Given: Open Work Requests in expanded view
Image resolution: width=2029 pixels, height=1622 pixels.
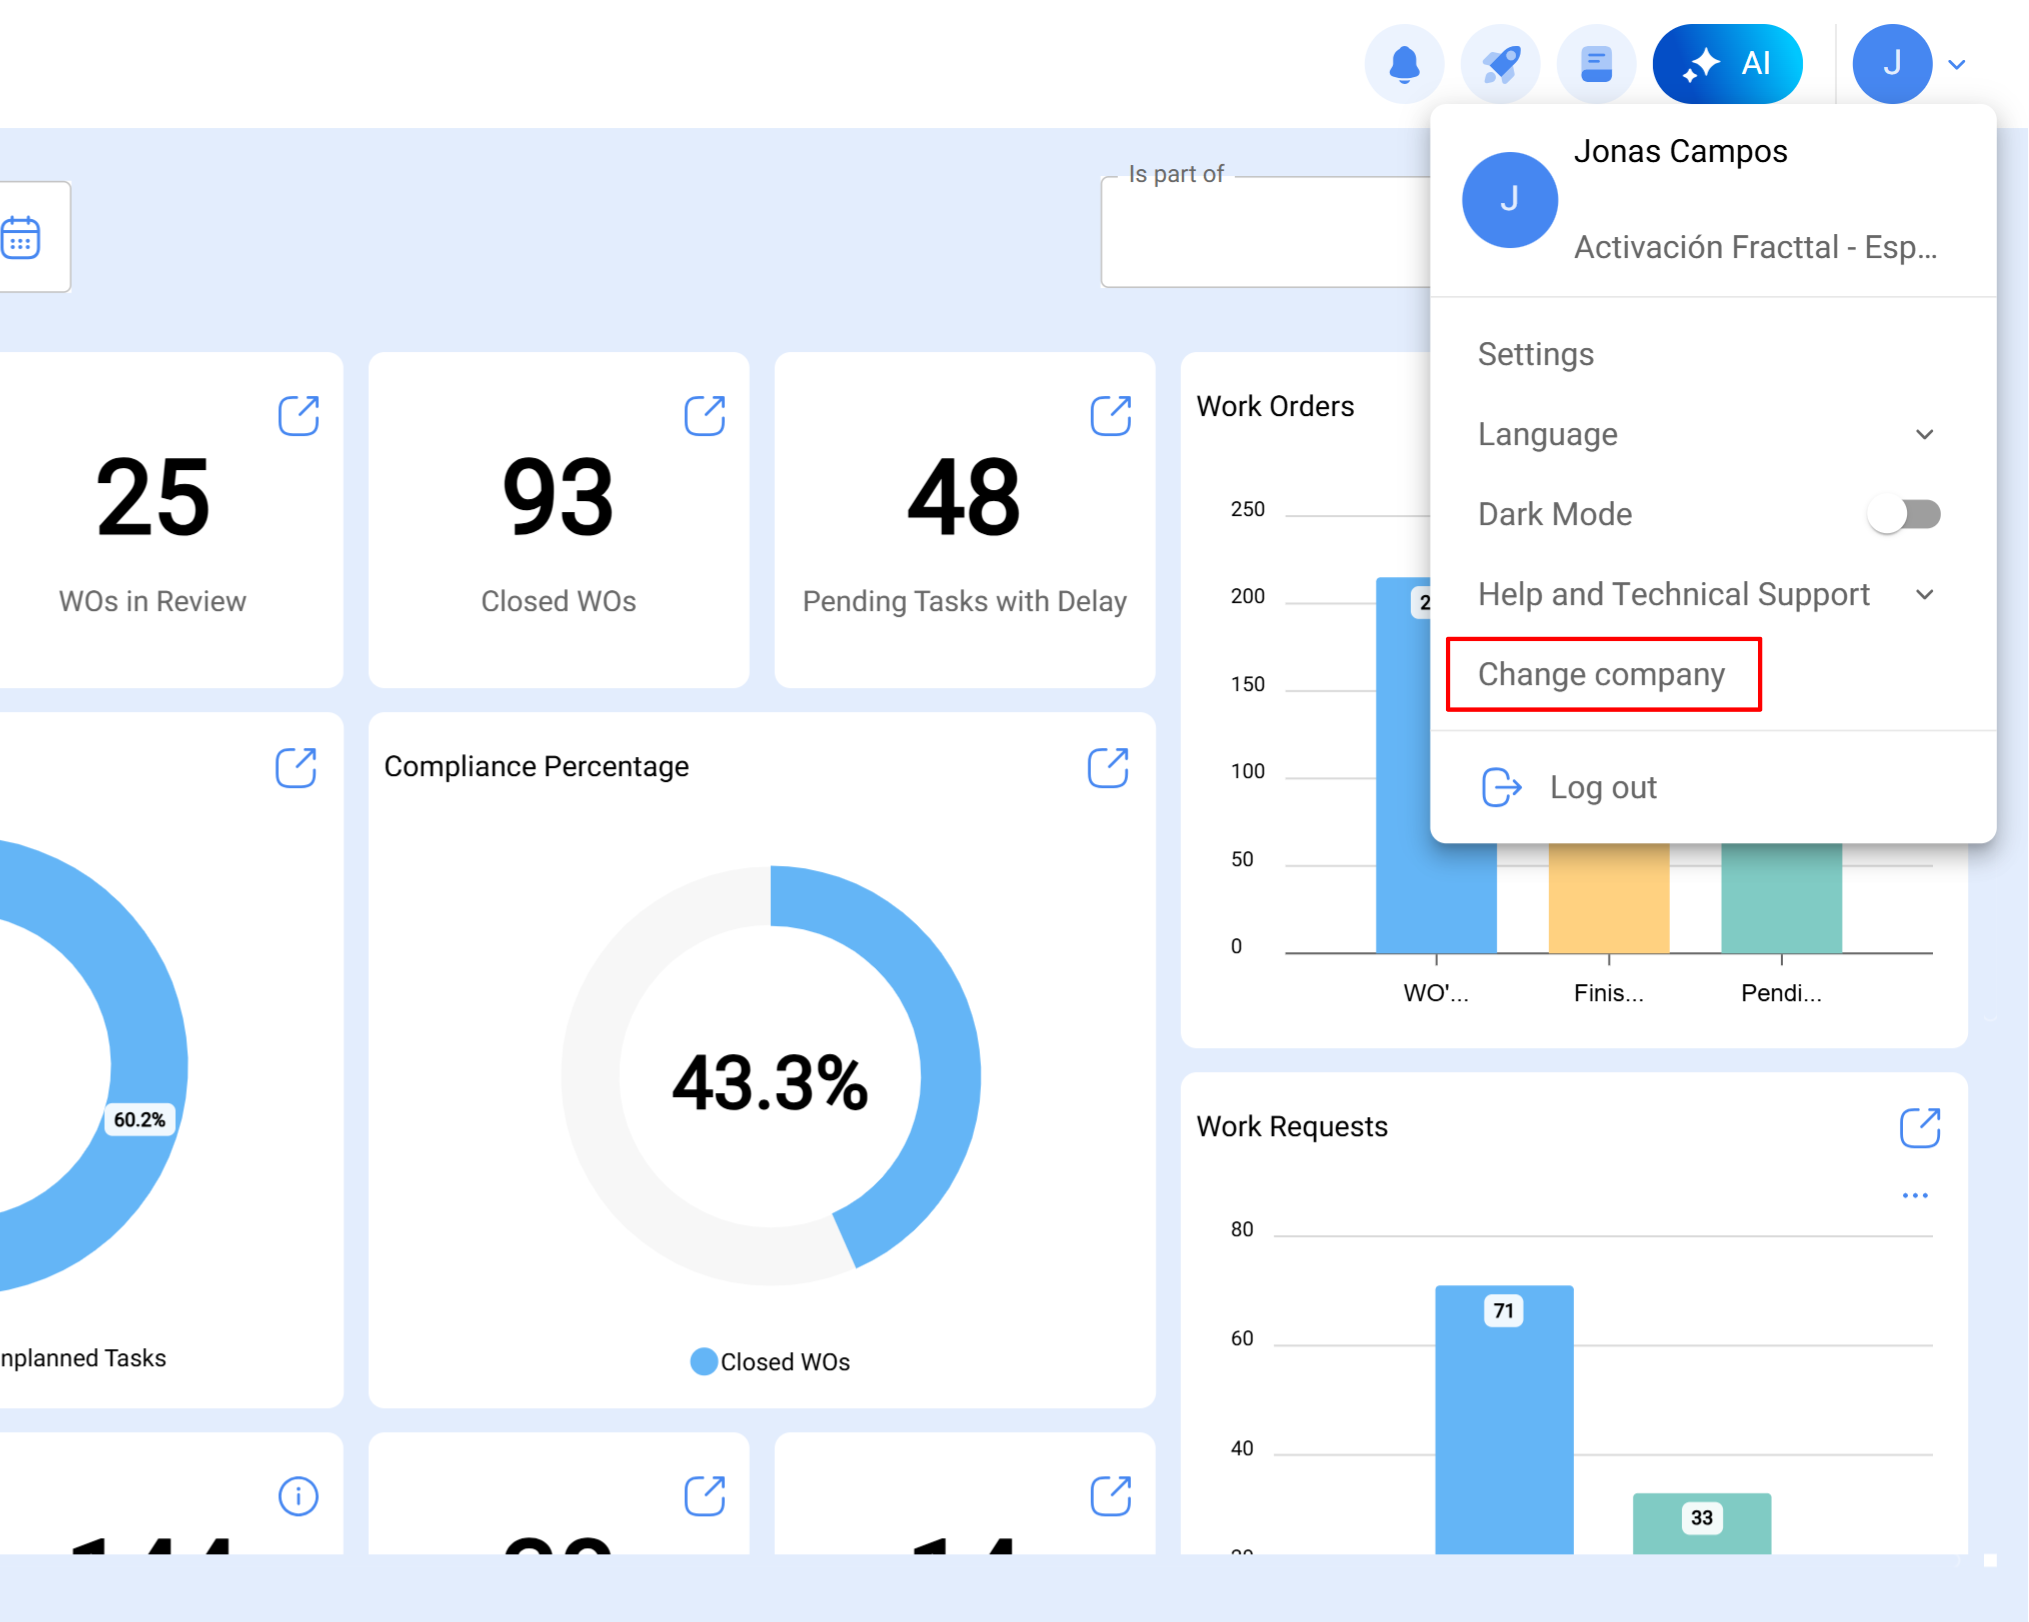Looking at the screenshot, I should pos(1922,1126).
